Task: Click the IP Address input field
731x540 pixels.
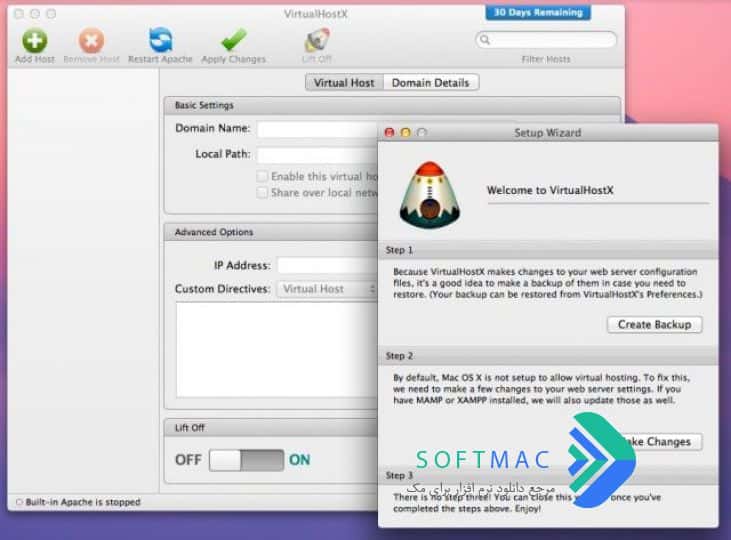Action: coord(327,265)
